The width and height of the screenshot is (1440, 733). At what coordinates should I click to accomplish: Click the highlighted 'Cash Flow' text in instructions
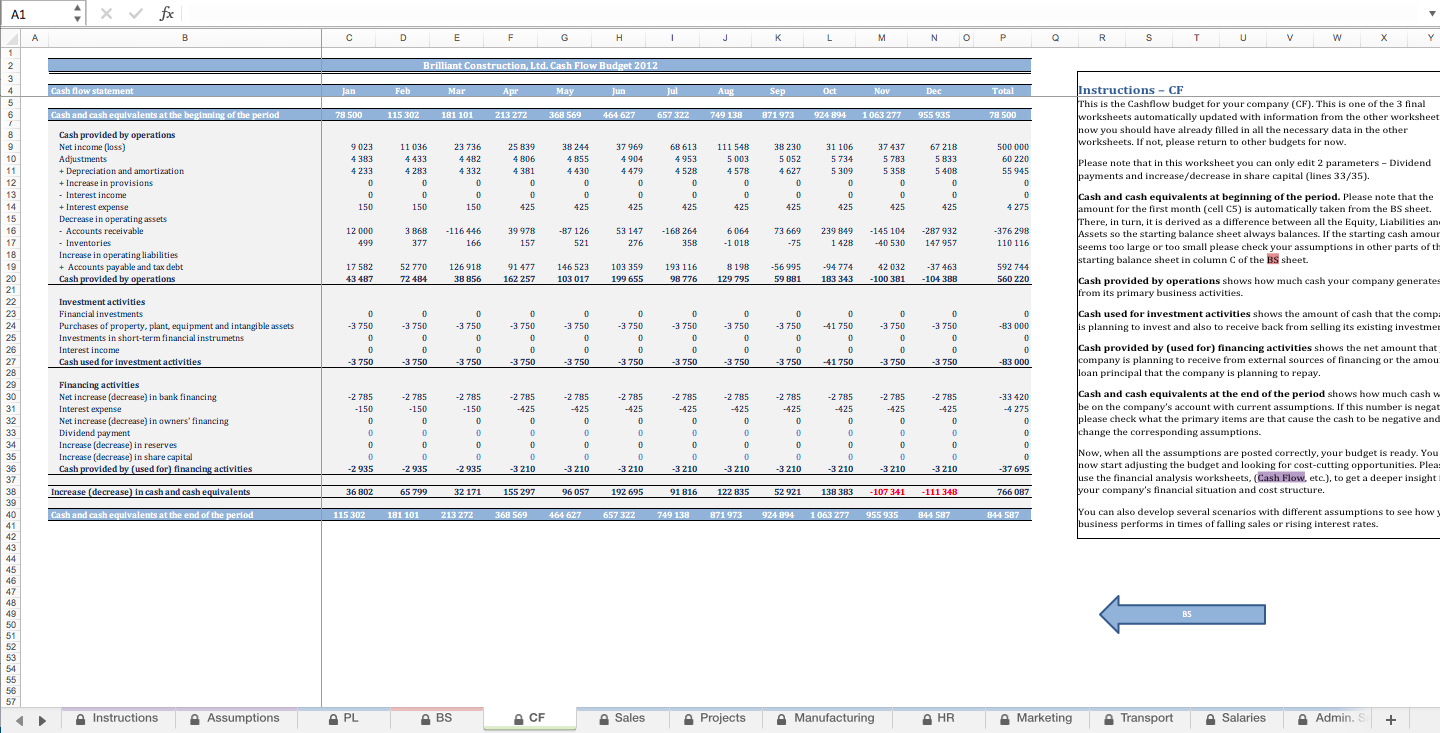point(1281,477)
